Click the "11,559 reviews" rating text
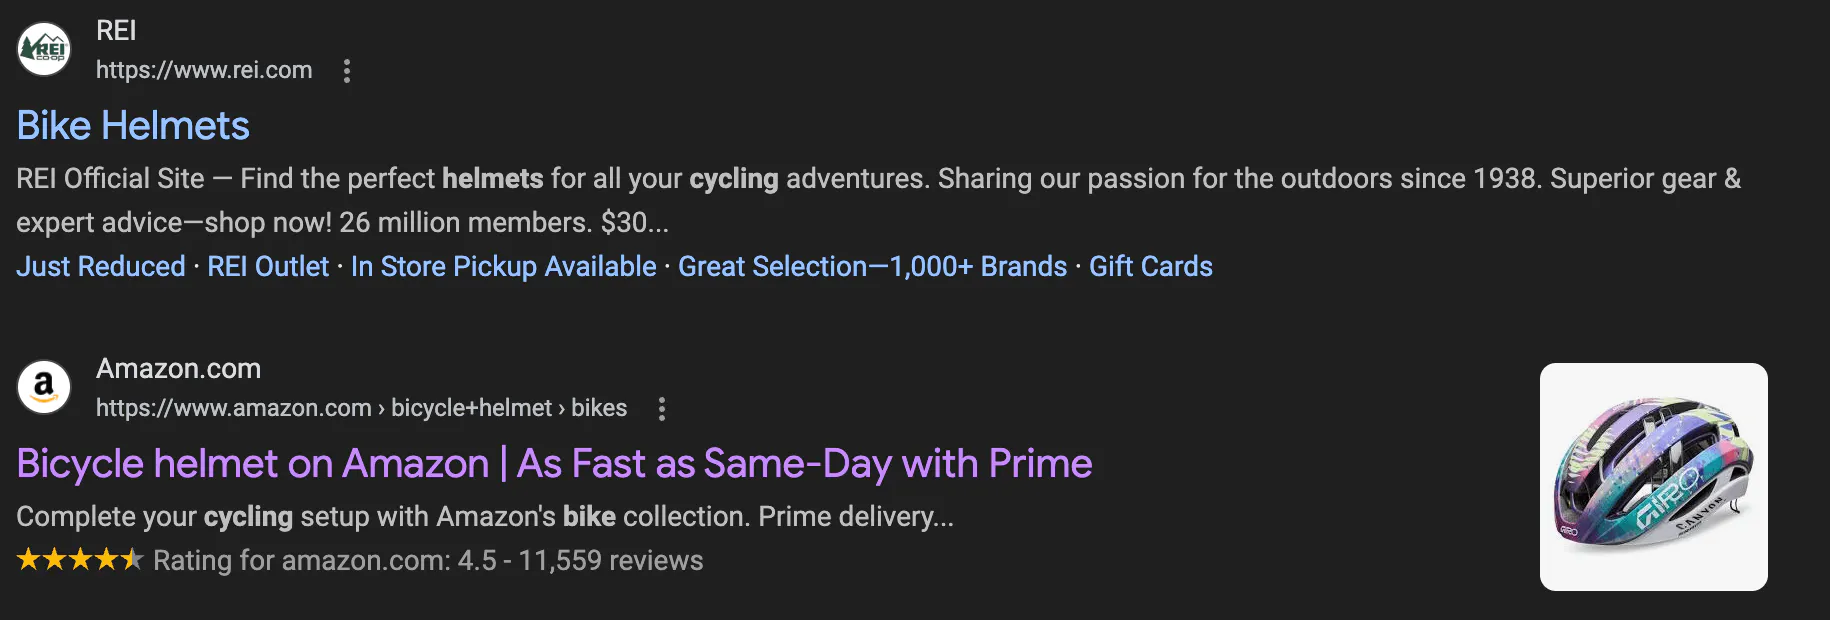This screenshot has height=620, width=1830. tap(610, 561)
